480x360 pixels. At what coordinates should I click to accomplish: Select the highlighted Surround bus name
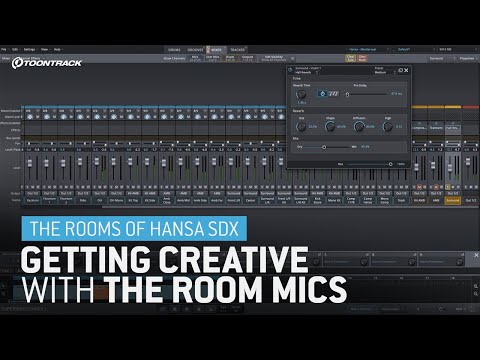coord(453,200)
